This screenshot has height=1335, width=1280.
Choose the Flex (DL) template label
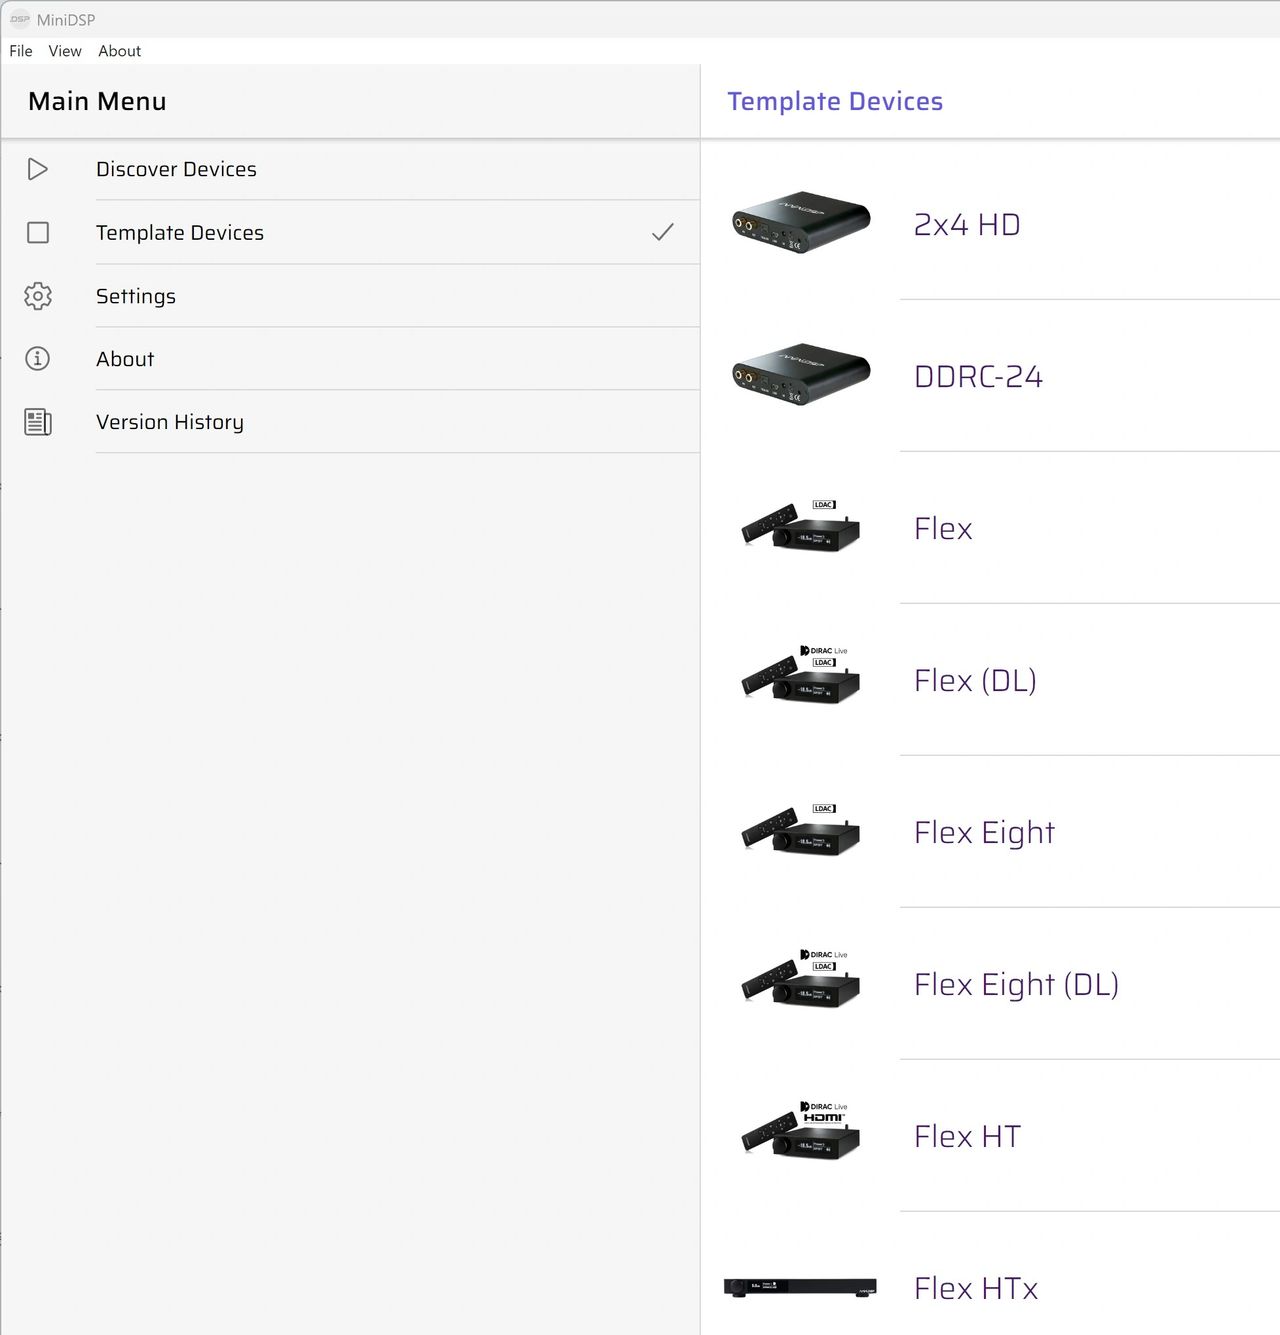pyautogui.click(x=975, y=680)
